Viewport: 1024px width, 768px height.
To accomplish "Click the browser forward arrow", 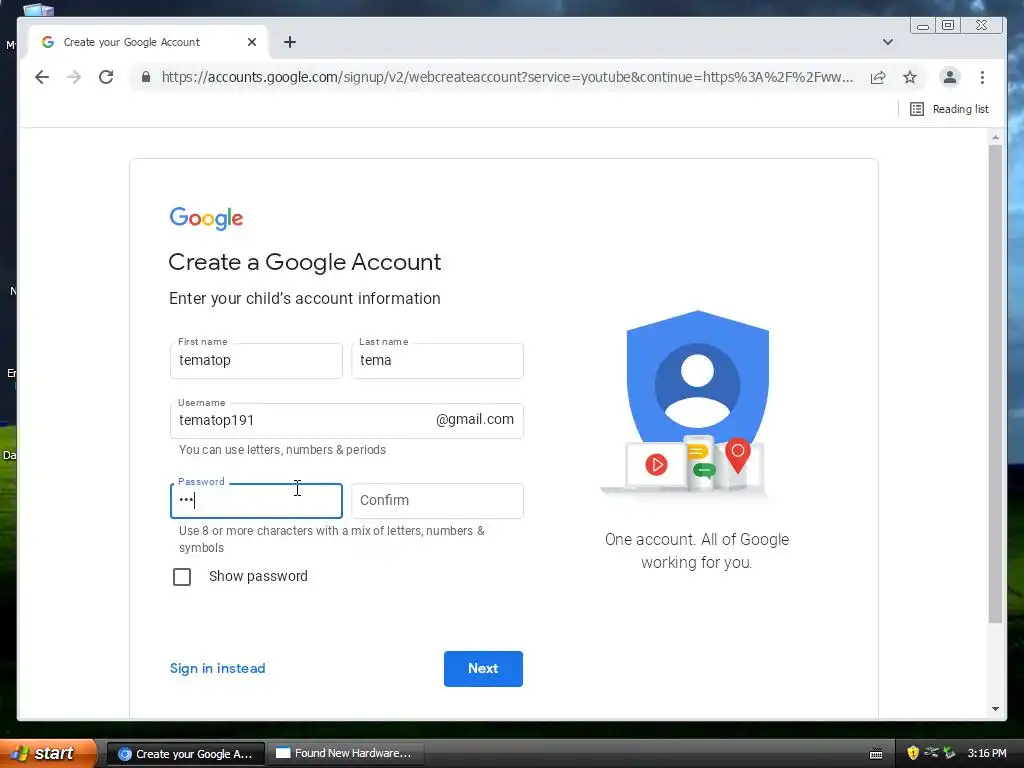I will tap(74, 77).
